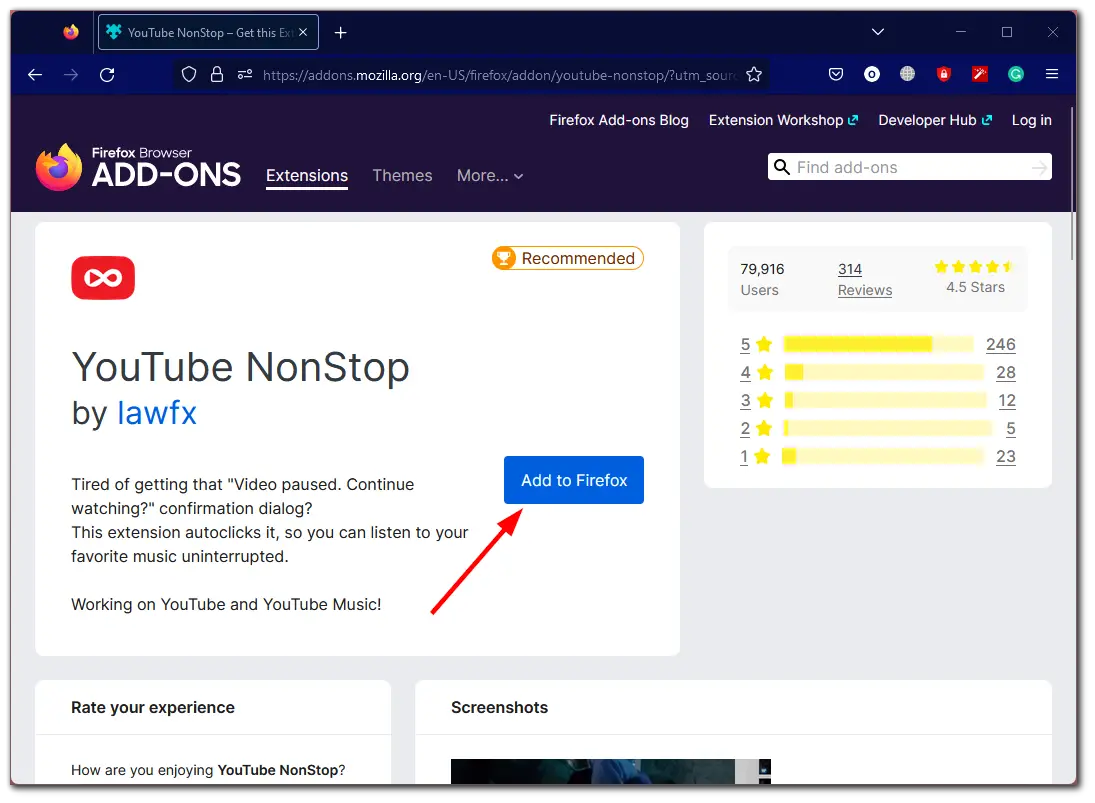Screen dimensions: 1095x803
Task: Open the Developer Hub link
Action: coord(934,120)
